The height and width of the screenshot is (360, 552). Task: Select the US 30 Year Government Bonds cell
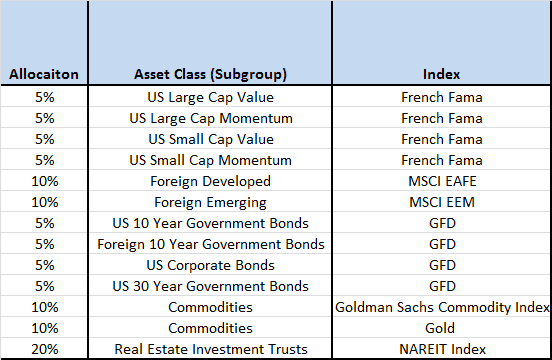(210, 286)
